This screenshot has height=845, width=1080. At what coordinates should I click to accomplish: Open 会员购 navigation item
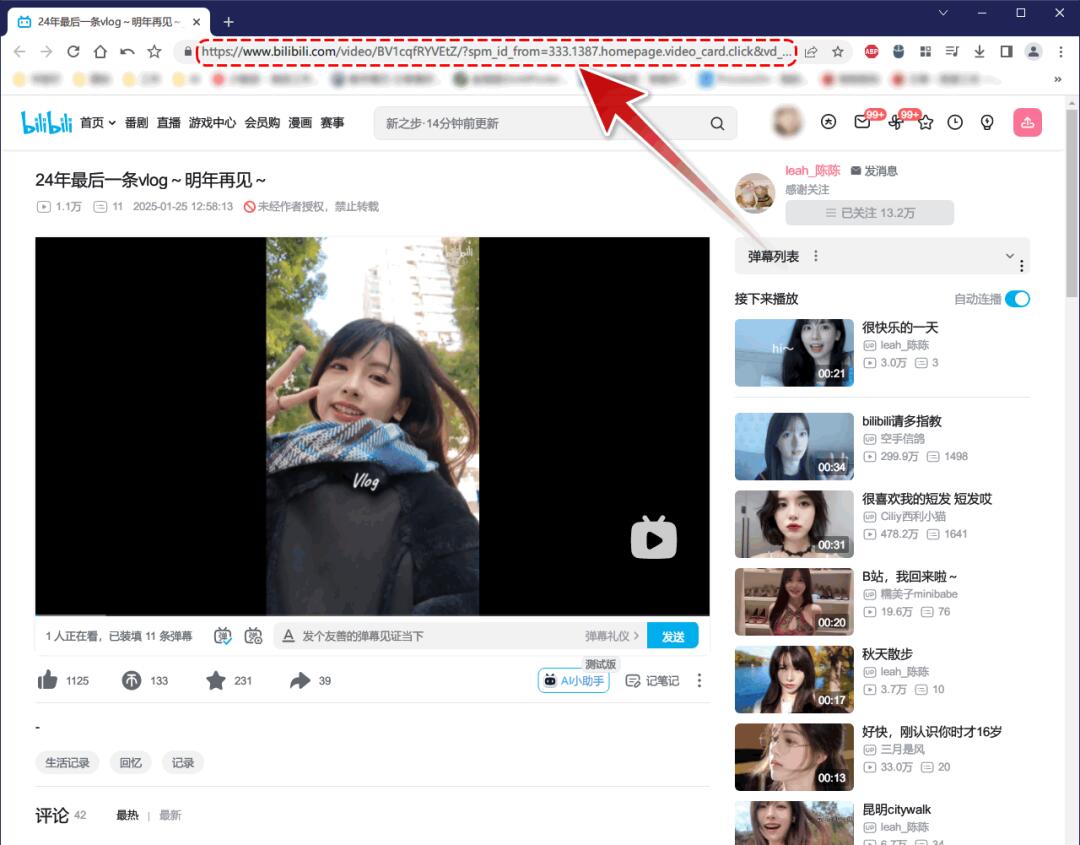(x=262, y=123)
